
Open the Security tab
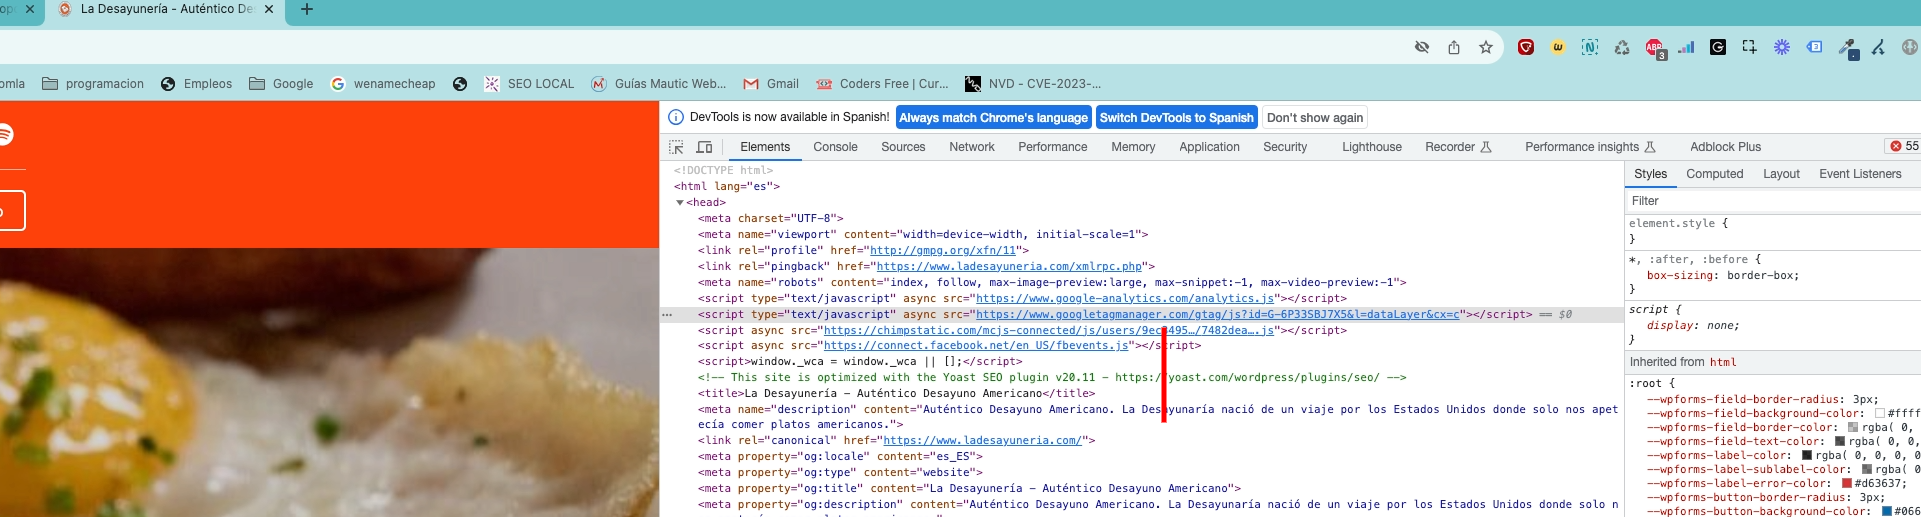1285,147
